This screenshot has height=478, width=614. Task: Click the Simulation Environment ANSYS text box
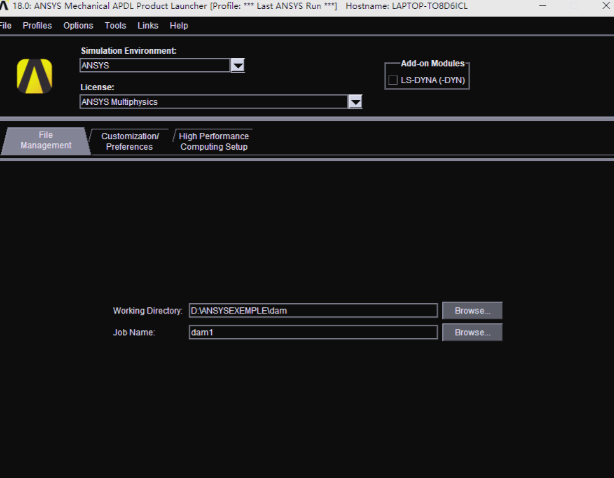pos(154,66)
